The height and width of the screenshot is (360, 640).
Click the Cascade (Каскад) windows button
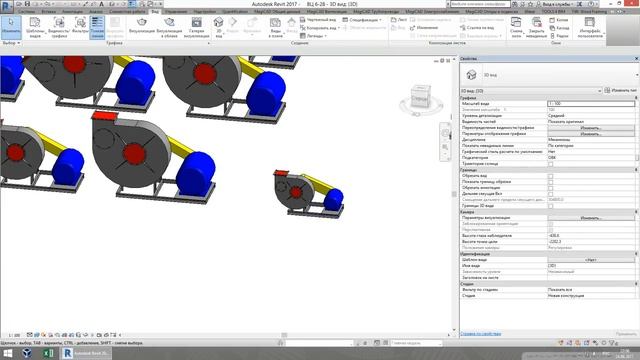click(559, 28)
